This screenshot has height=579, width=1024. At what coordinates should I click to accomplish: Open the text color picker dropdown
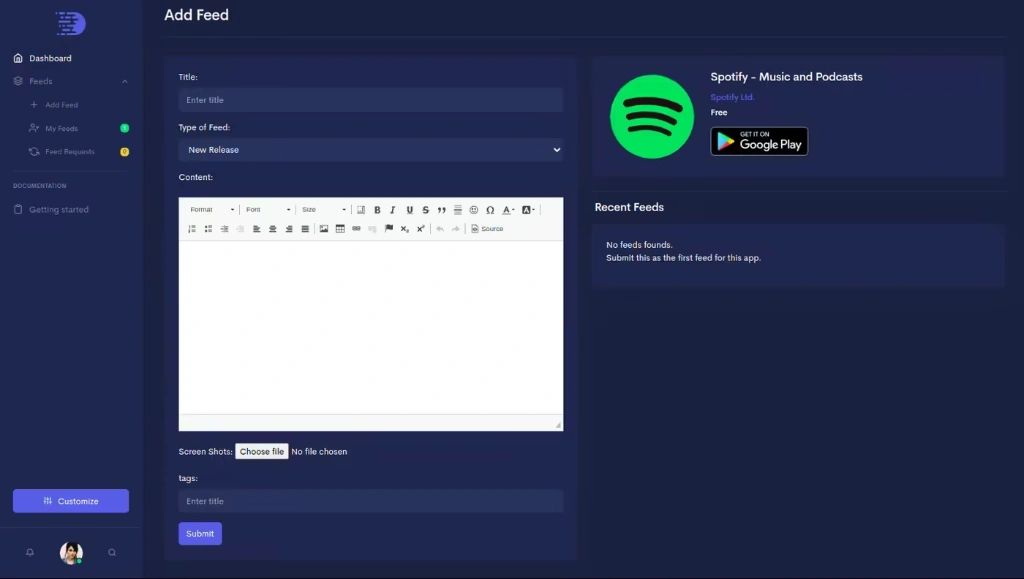tap(508, 210)
